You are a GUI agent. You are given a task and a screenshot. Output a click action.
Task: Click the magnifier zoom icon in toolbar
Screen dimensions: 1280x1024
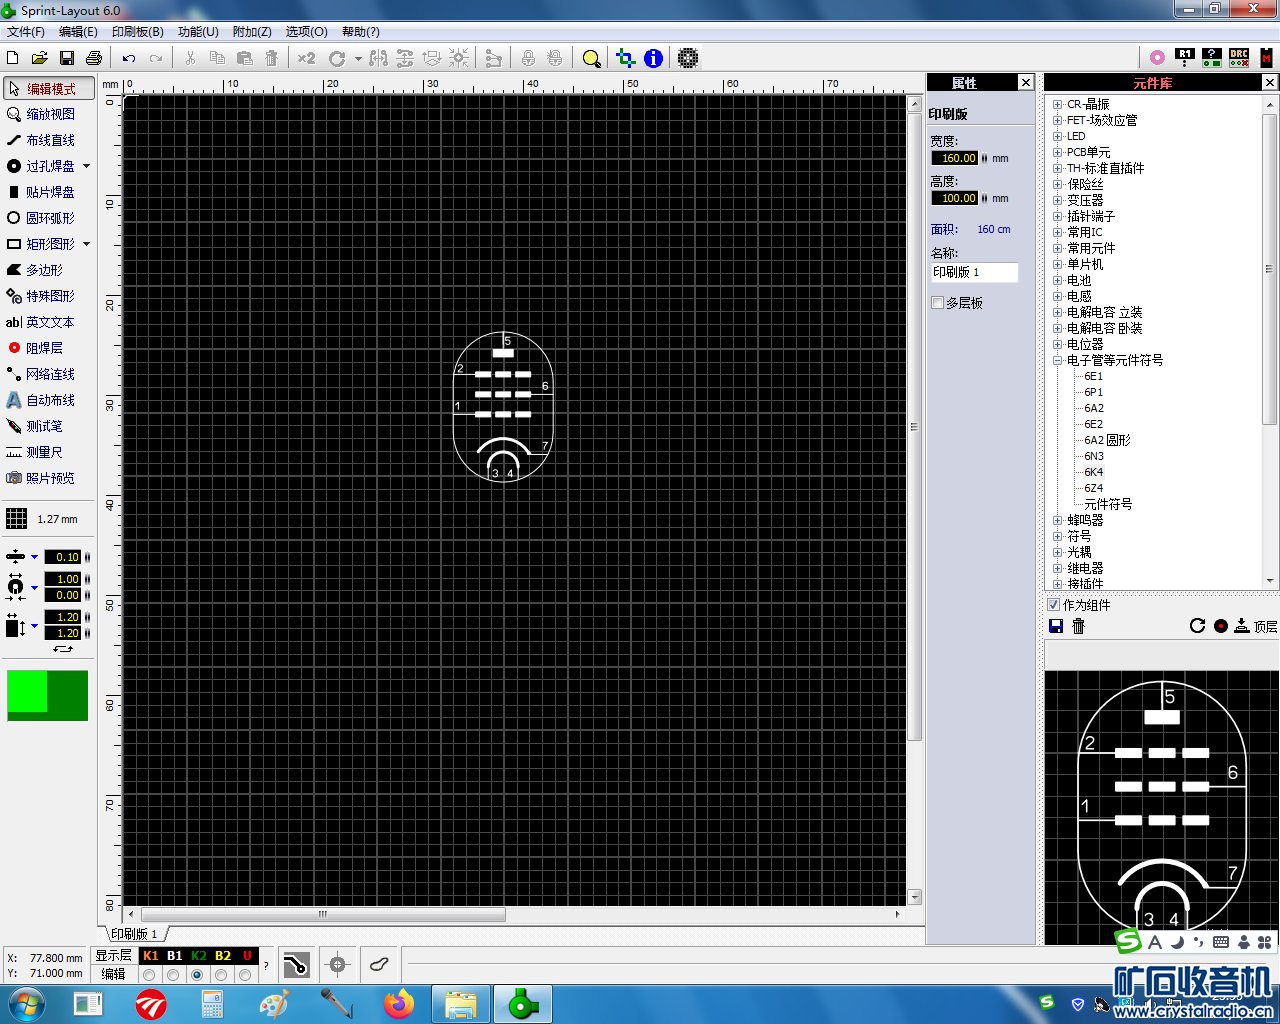pyautogui.click(x=591, y=58)
